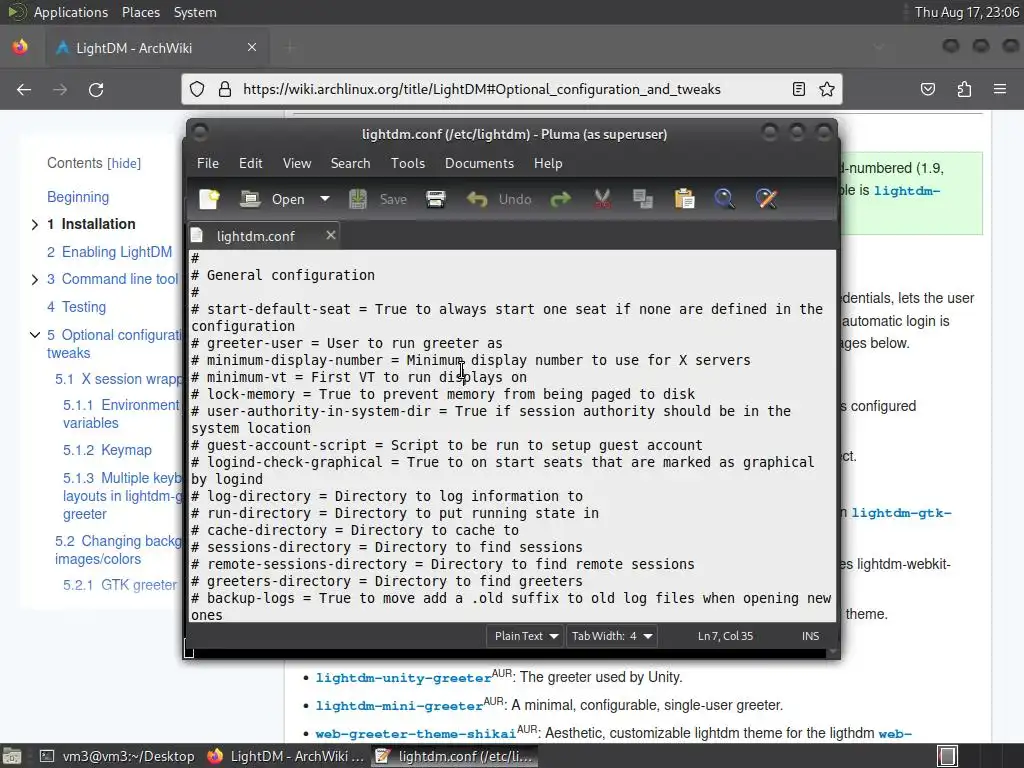This screenshot has width=1024, height=768.
Task: Open a file with Pluma's Open button
Action: (x=272, y=199)
